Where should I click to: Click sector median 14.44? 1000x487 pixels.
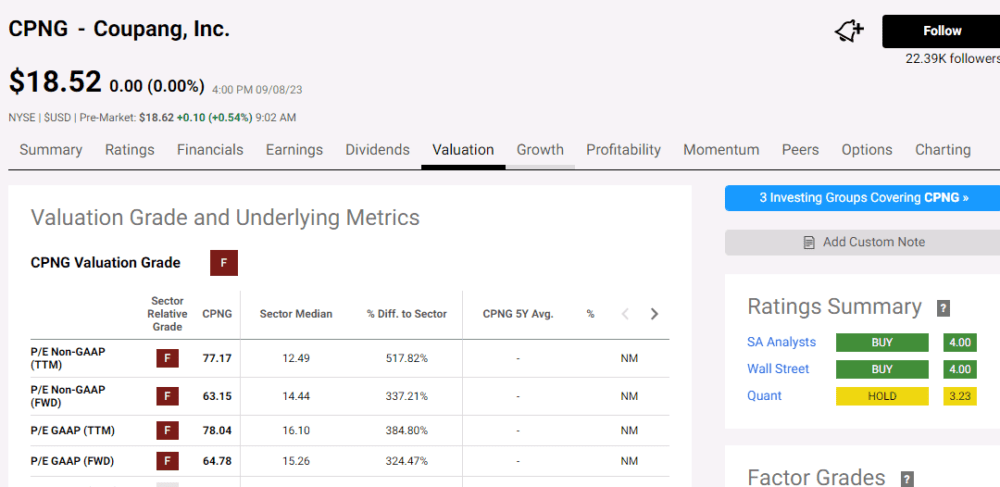pyautogui.click(x=296, y=396)
